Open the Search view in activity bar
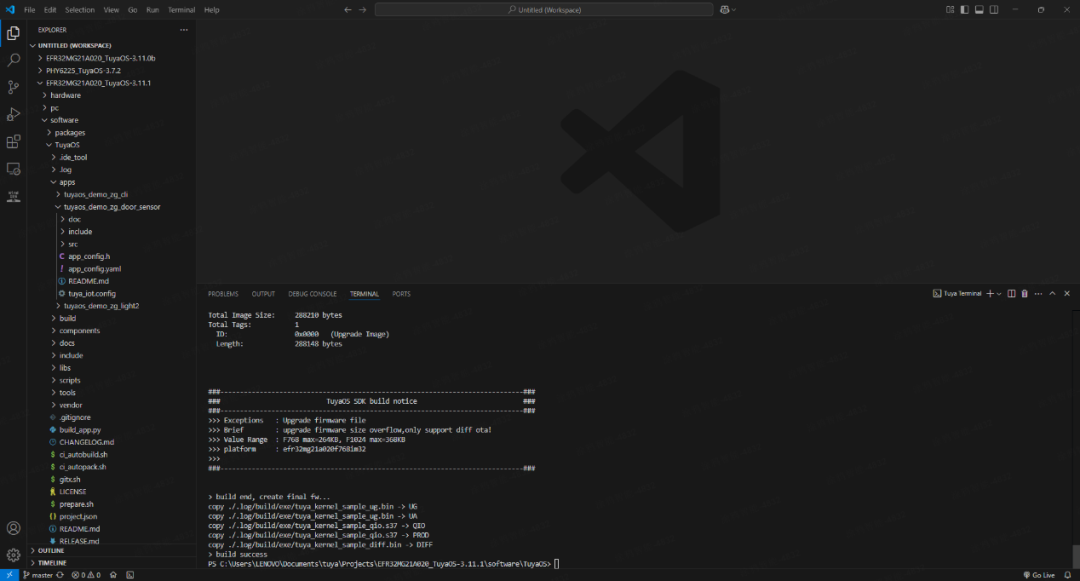Screen dimensions: 1080x581 (x=13, y=60)
